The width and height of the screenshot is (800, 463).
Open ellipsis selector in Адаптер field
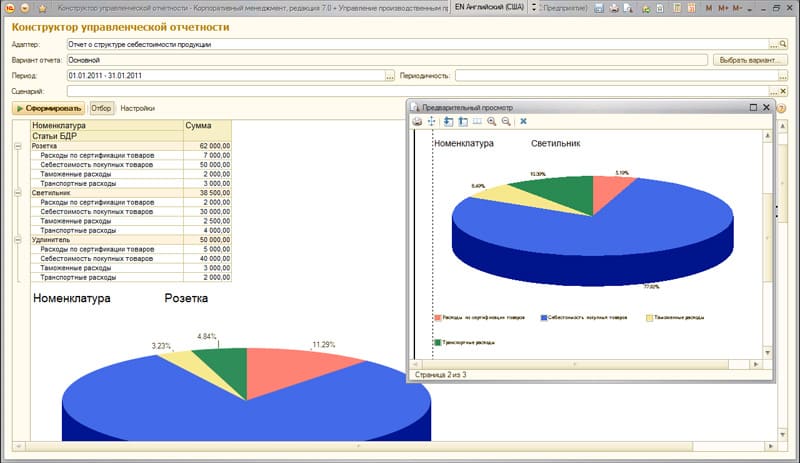pos(773,44)
